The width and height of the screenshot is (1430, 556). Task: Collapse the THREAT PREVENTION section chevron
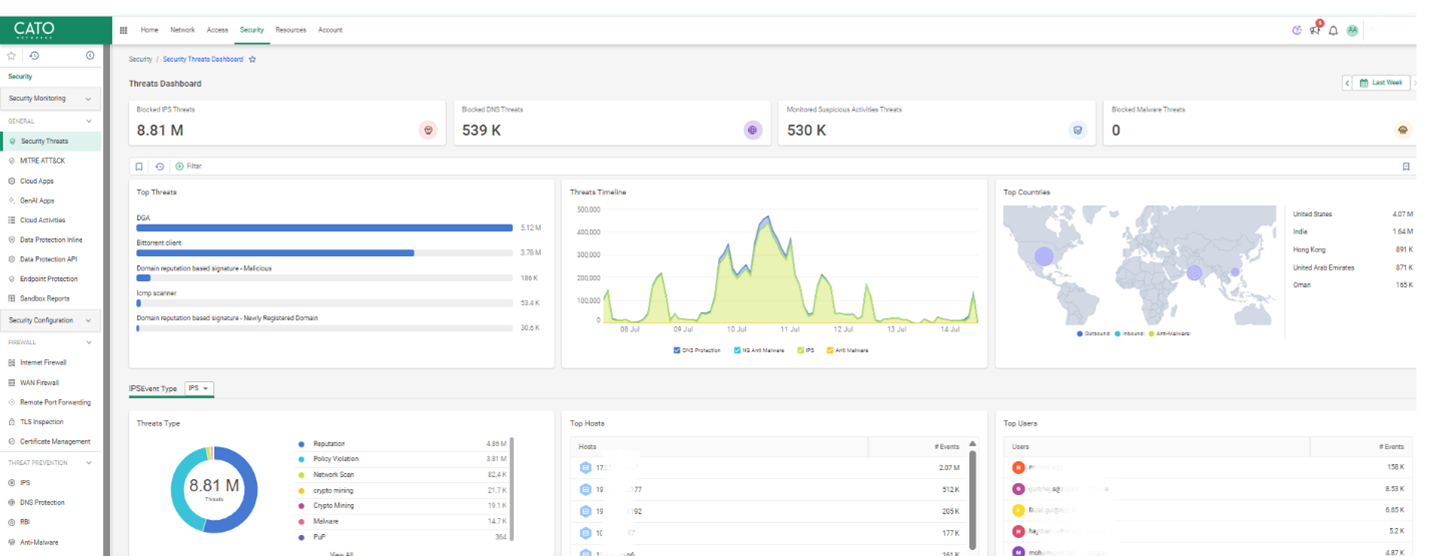90,463
